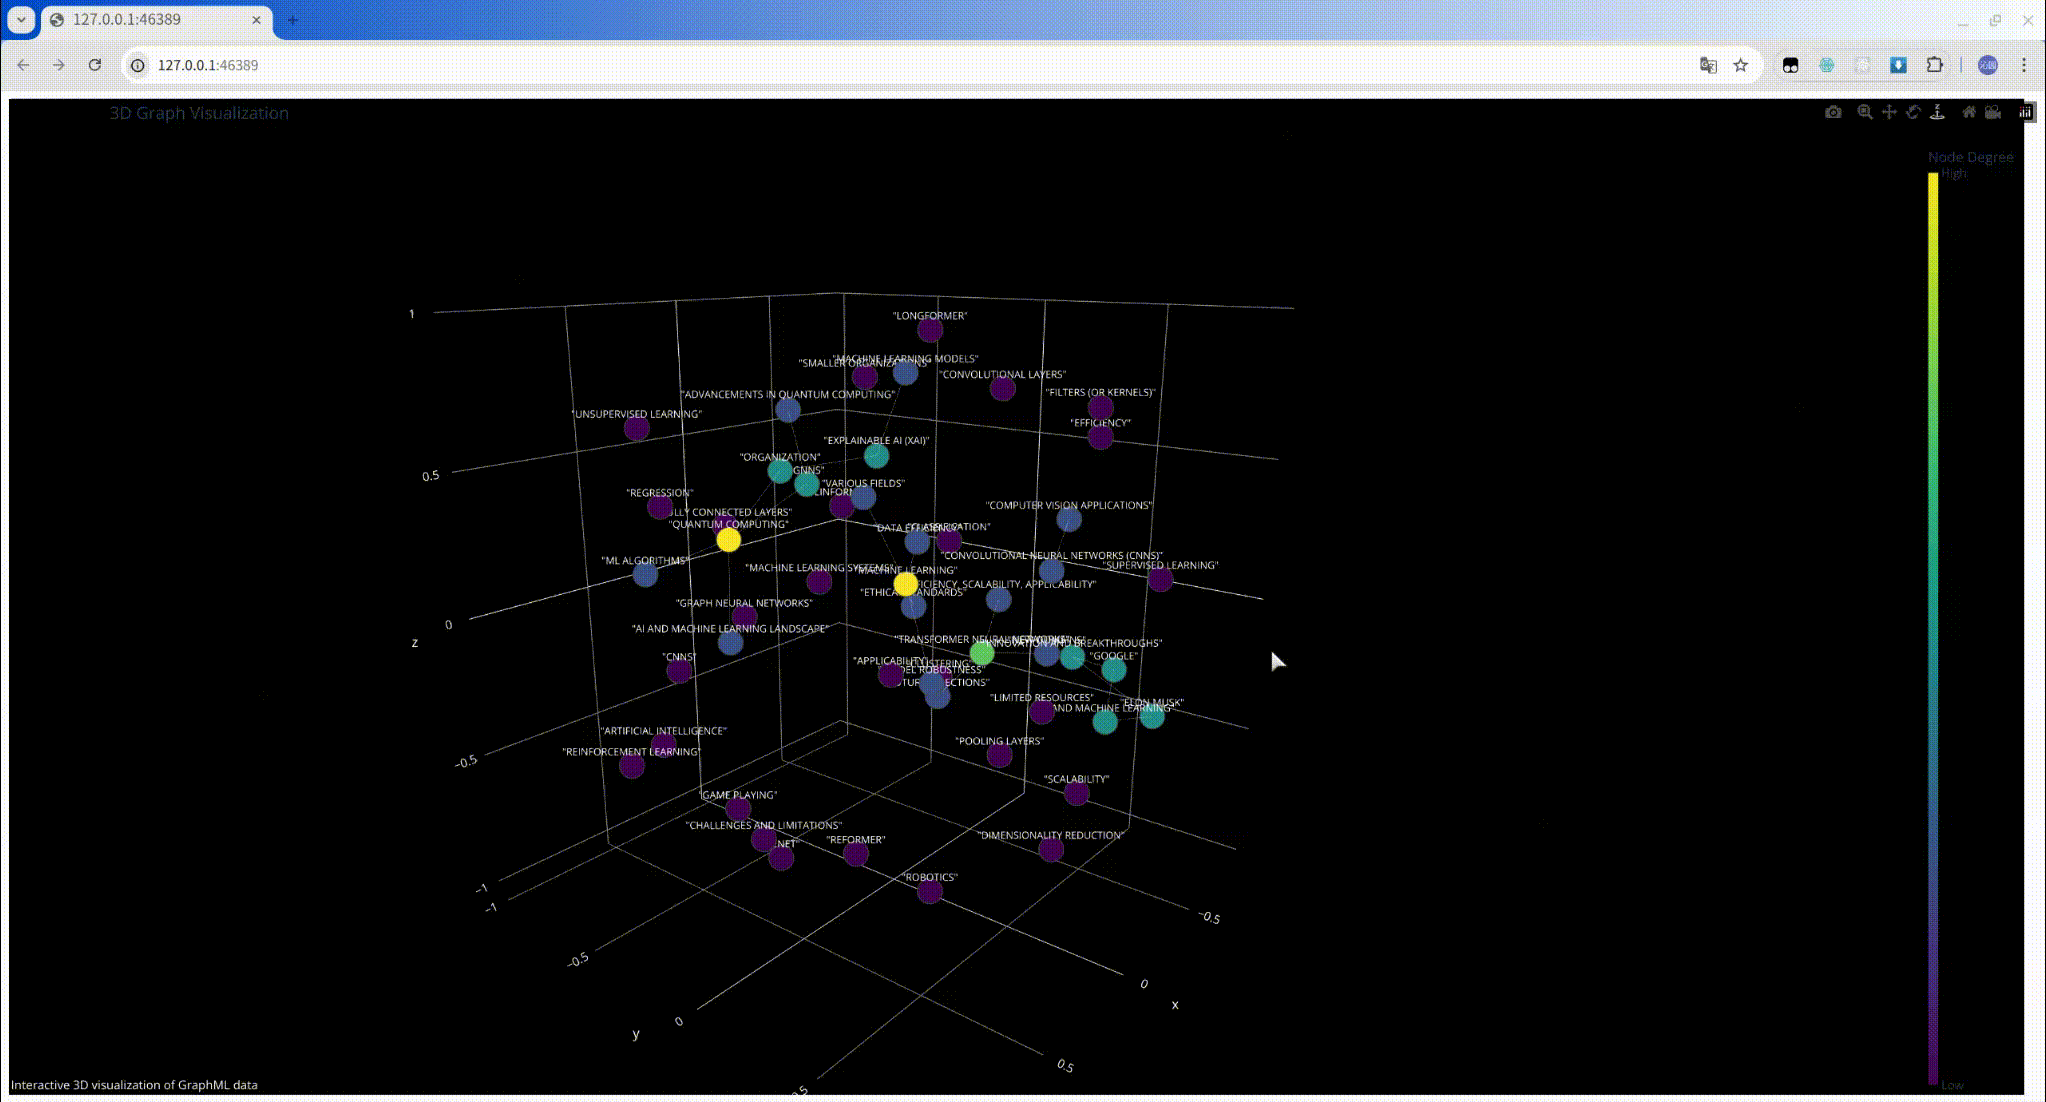Viewport: 2046px width, 1102px height.
Task: Click the Node Degree color scale bar
Action: (x=1933, y=628)
